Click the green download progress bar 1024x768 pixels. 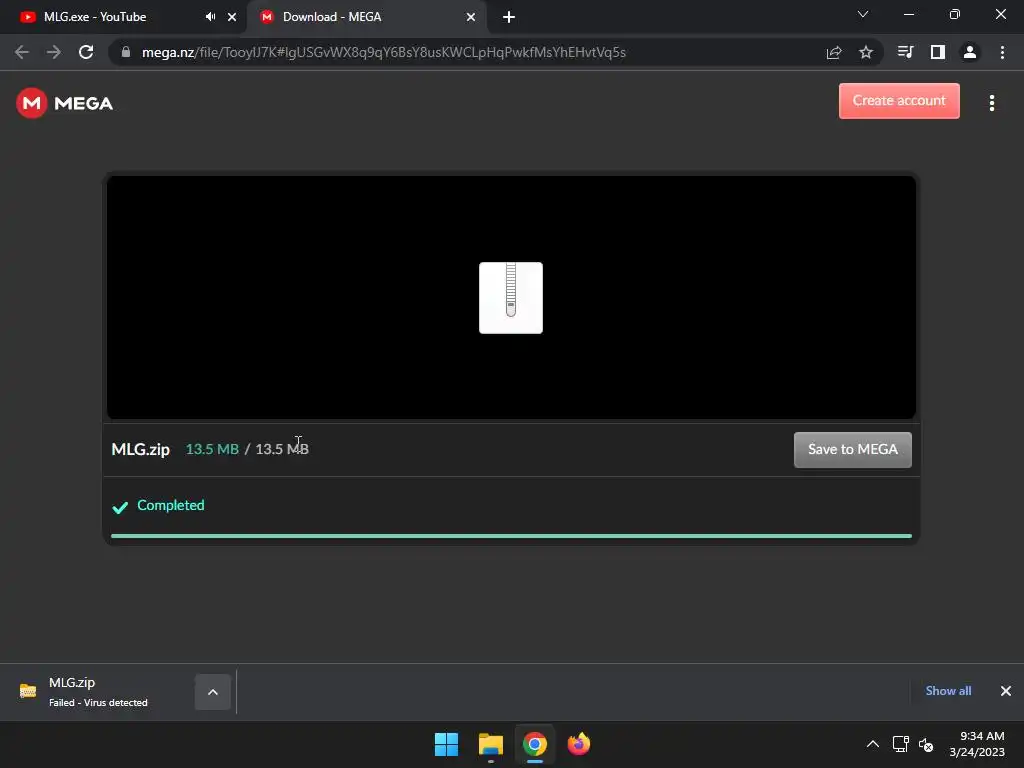point(511,536)
